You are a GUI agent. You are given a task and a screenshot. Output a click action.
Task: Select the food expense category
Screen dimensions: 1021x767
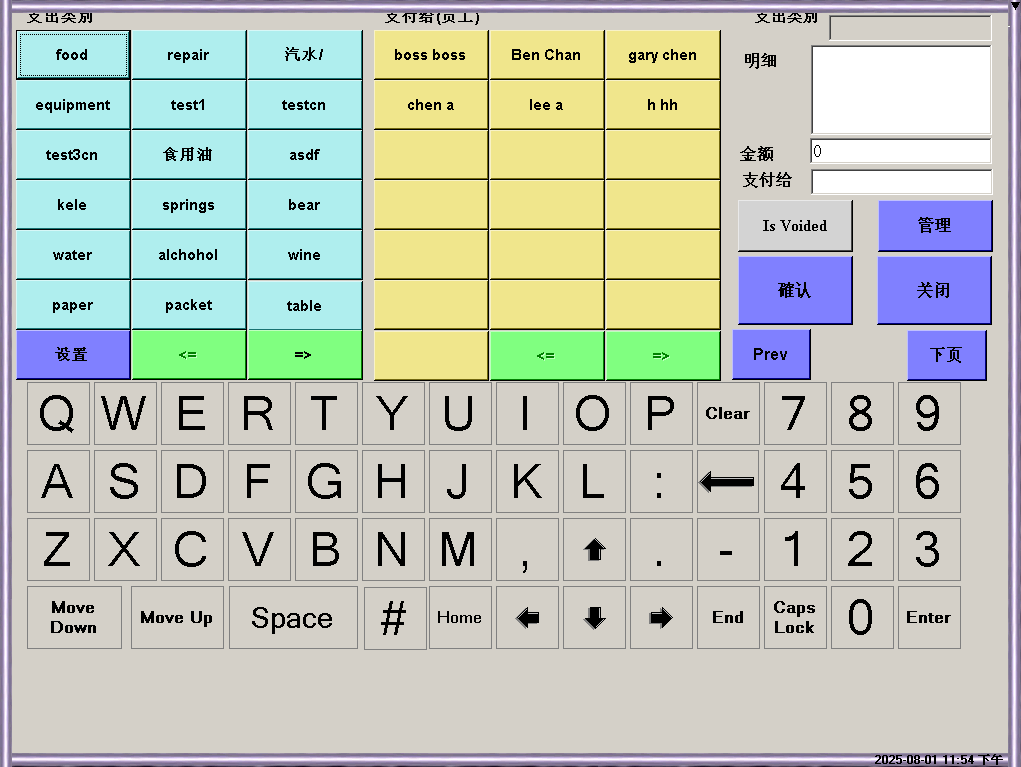[72, 55]
